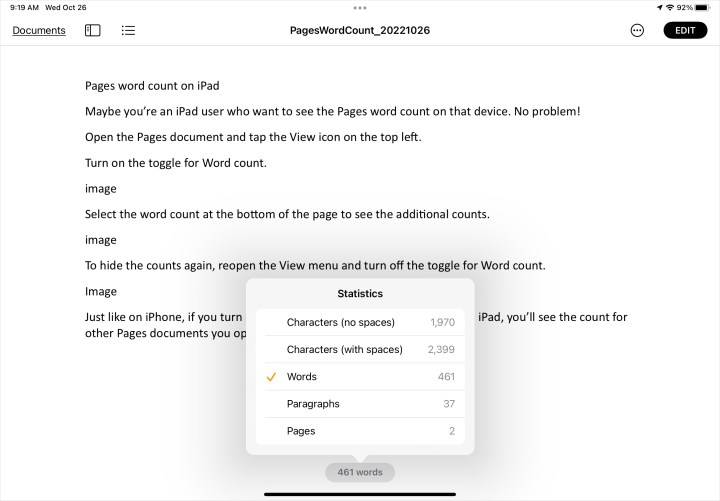The height and width of the screenshot is (501, 720).
Task: Select Characters (with spaces) statistic
Action: click(360, 349)
